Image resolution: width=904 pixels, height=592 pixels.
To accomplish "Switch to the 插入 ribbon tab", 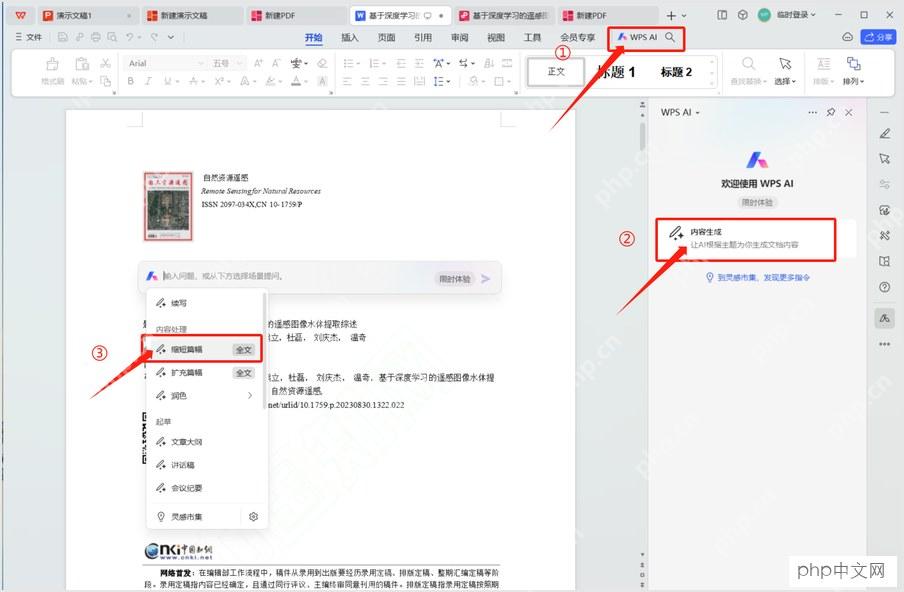I will point(350,37).
